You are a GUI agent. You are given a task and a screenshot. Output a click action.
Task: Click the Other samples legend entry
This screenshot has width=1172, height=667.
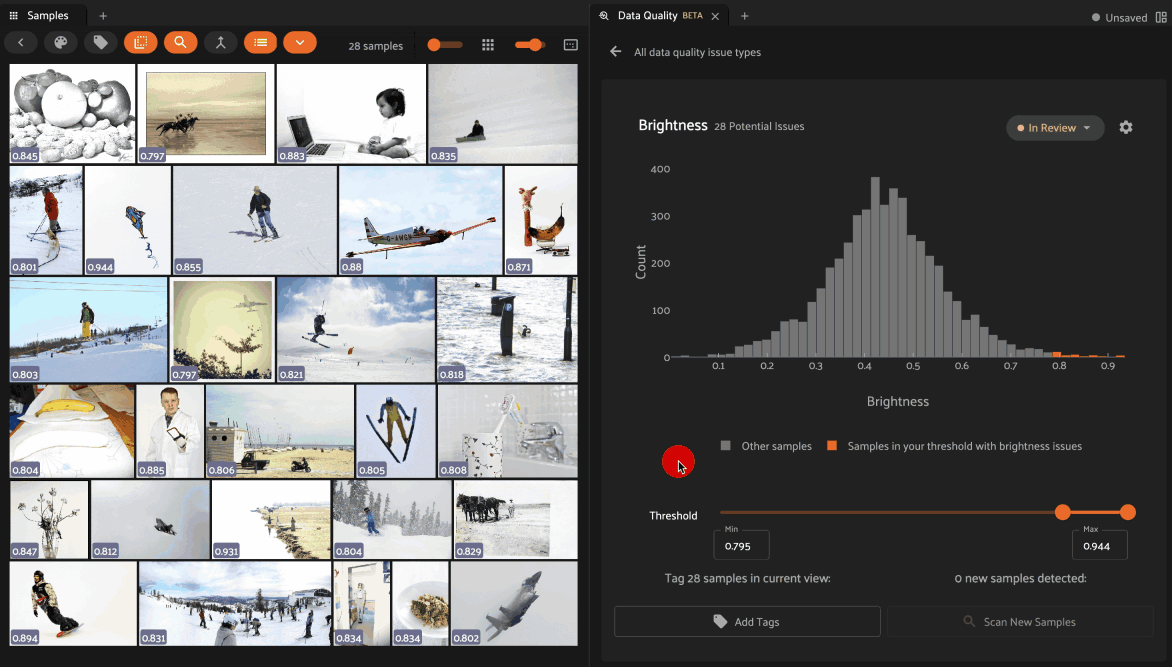click(x=766, y=446)
